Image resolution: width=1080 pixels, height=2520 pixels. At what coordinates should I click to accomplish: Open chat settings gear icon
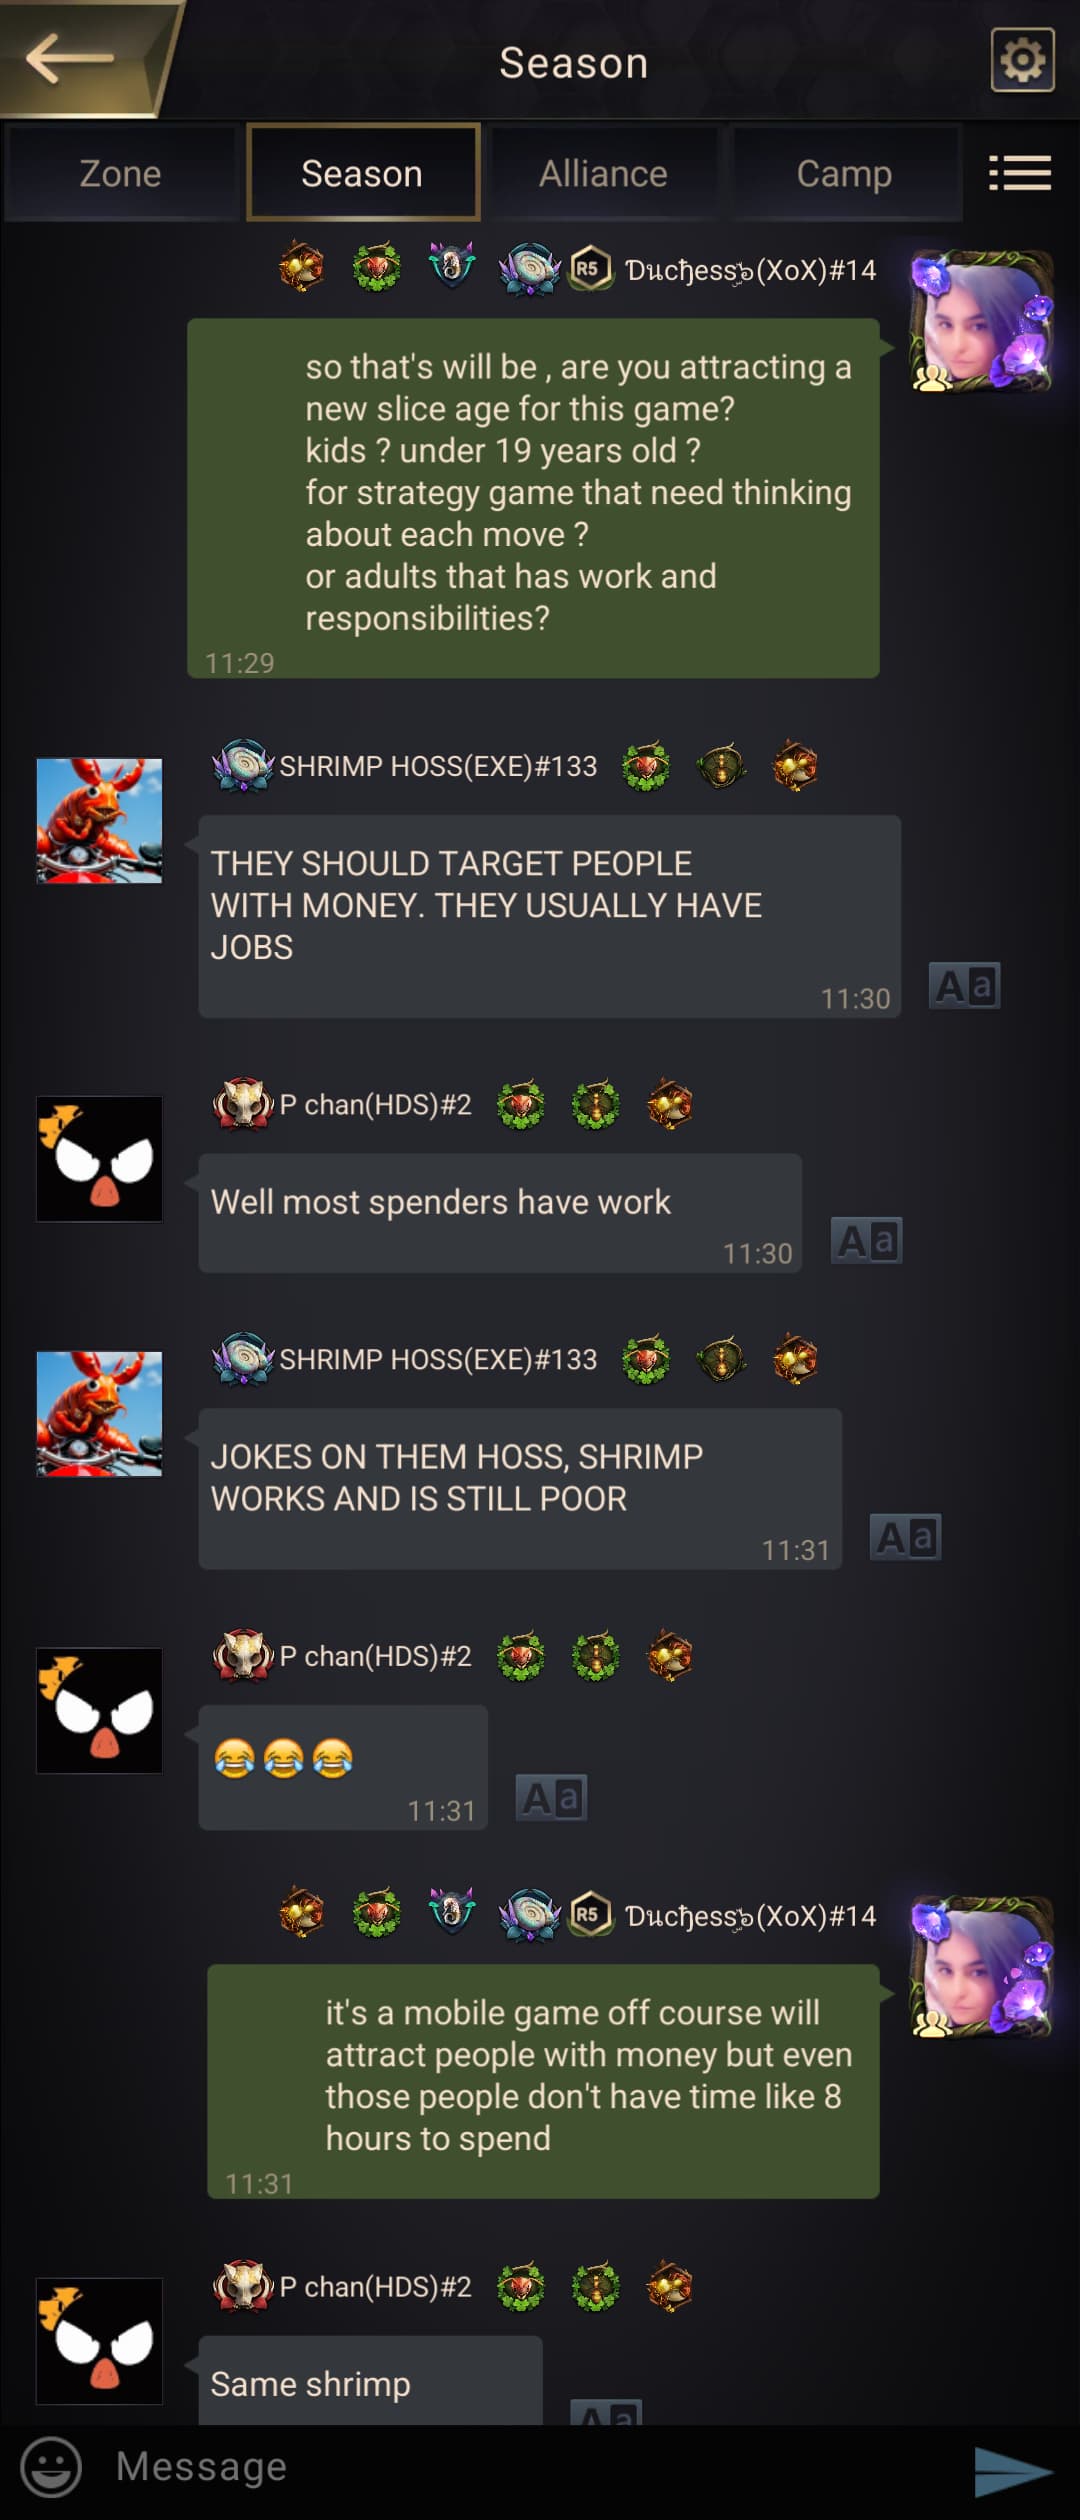click(x=1022, y=60)
